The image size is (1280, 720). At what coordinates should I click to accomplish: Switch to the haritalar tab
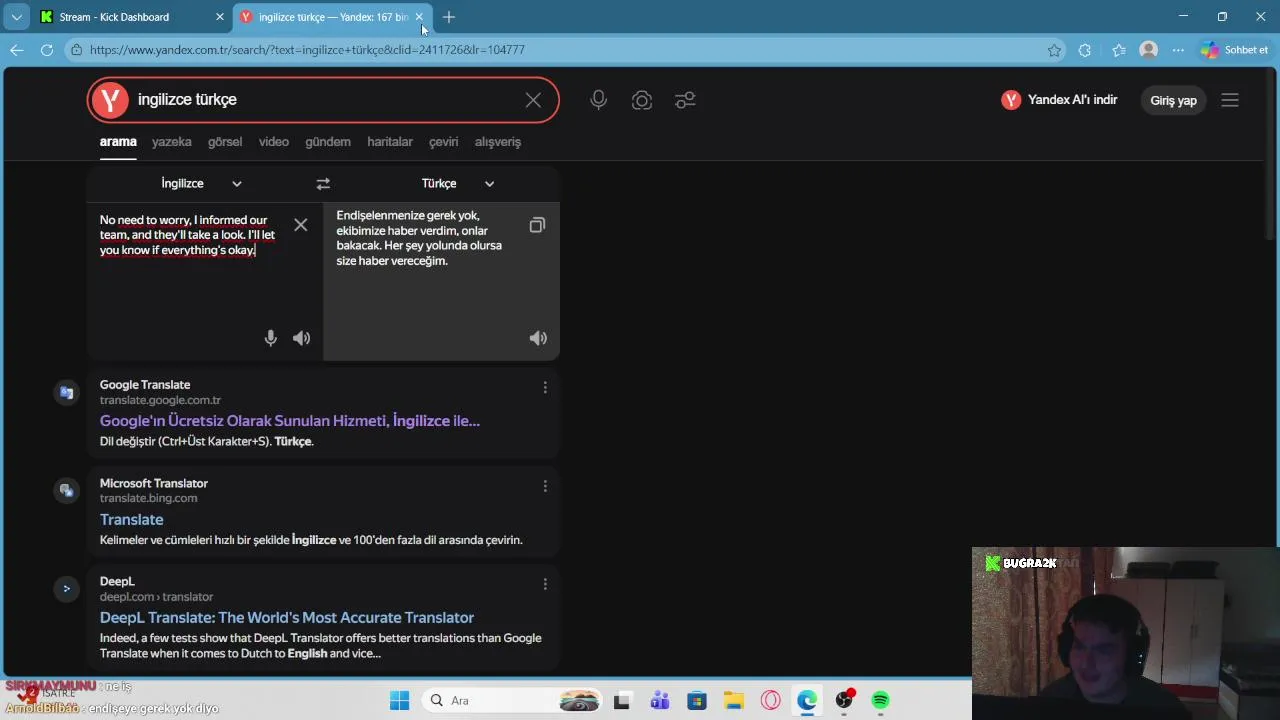[390, 142]
